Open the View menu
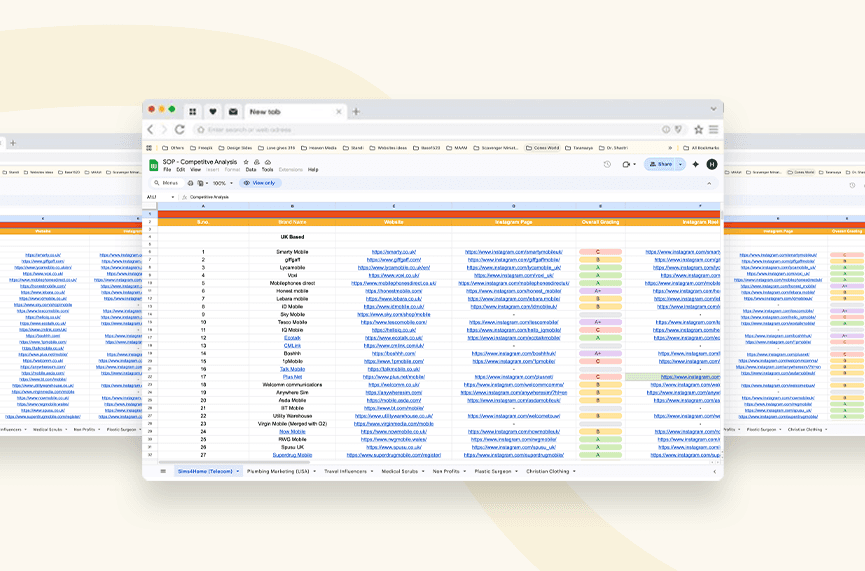 click(195, 169)
